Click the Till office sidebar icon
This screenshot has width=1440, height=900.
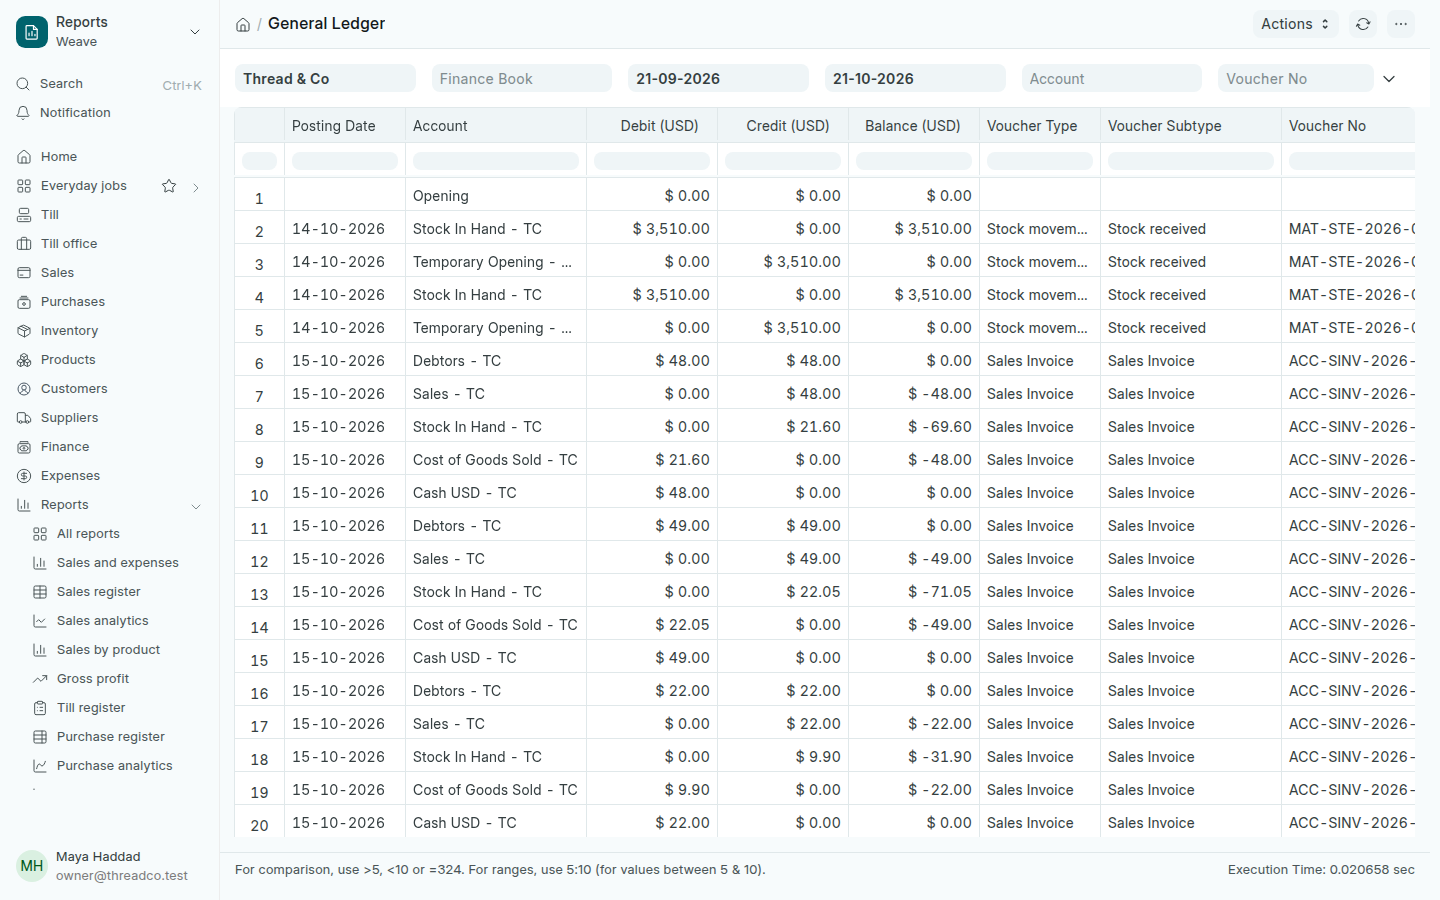(x=24, y=244)
